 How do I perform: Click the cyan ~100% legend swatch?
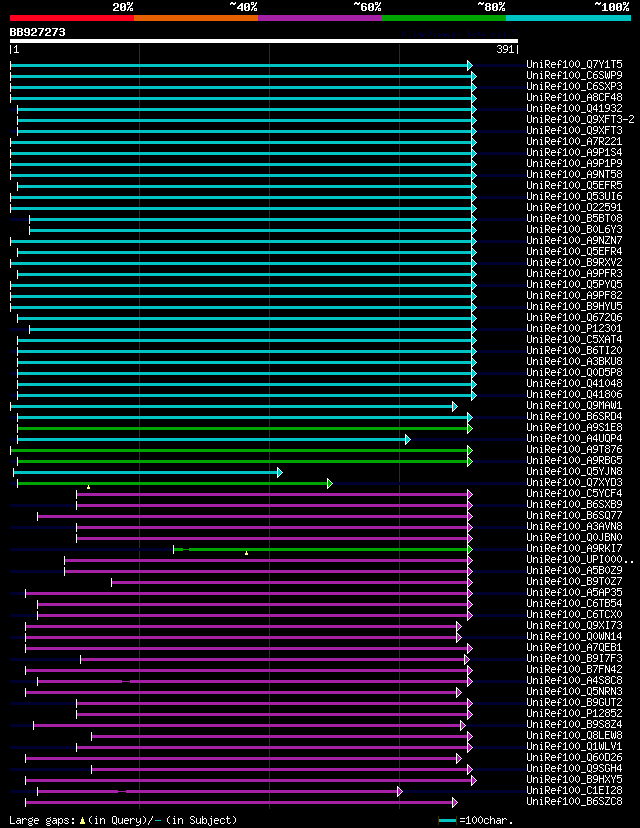(x=568, y=18)
